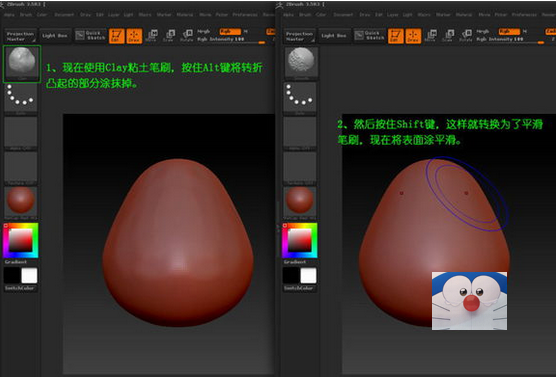Activate Move mode in left ZBrush window
Viewport: 557px width, 380px height.
coord(152,36)
